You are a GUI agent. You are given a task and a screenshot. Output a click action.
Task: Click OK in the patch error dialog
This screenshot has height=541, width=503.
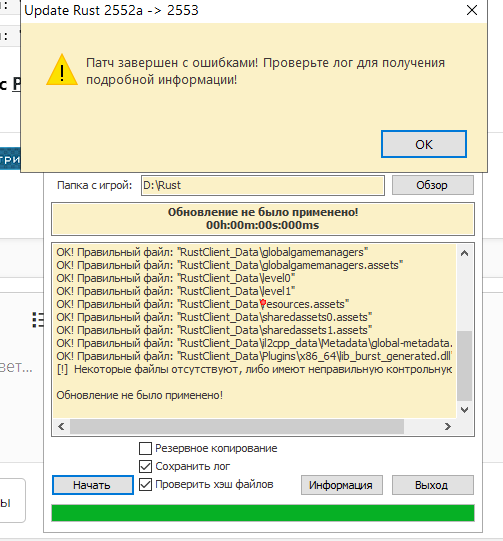click(424, 144)
